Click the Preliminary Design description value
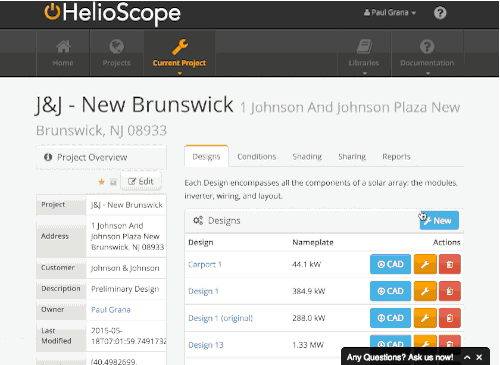 (x=125, y=289)
